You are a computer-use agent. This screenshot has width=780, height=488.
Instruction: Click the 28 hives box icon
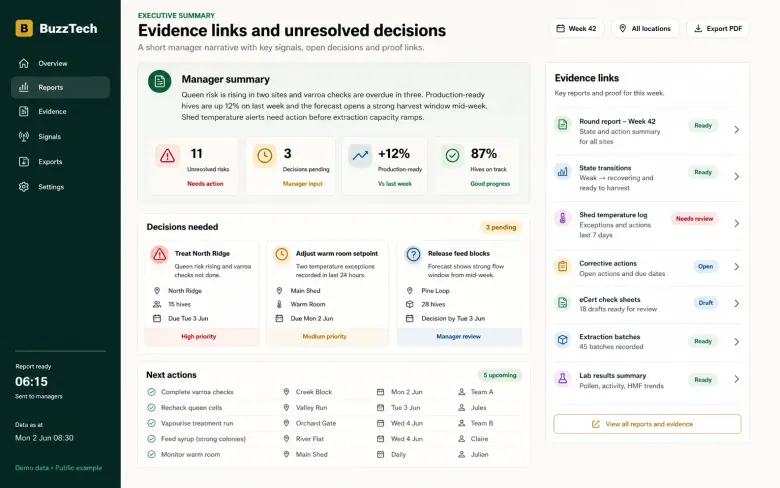(x=409, y=304)
